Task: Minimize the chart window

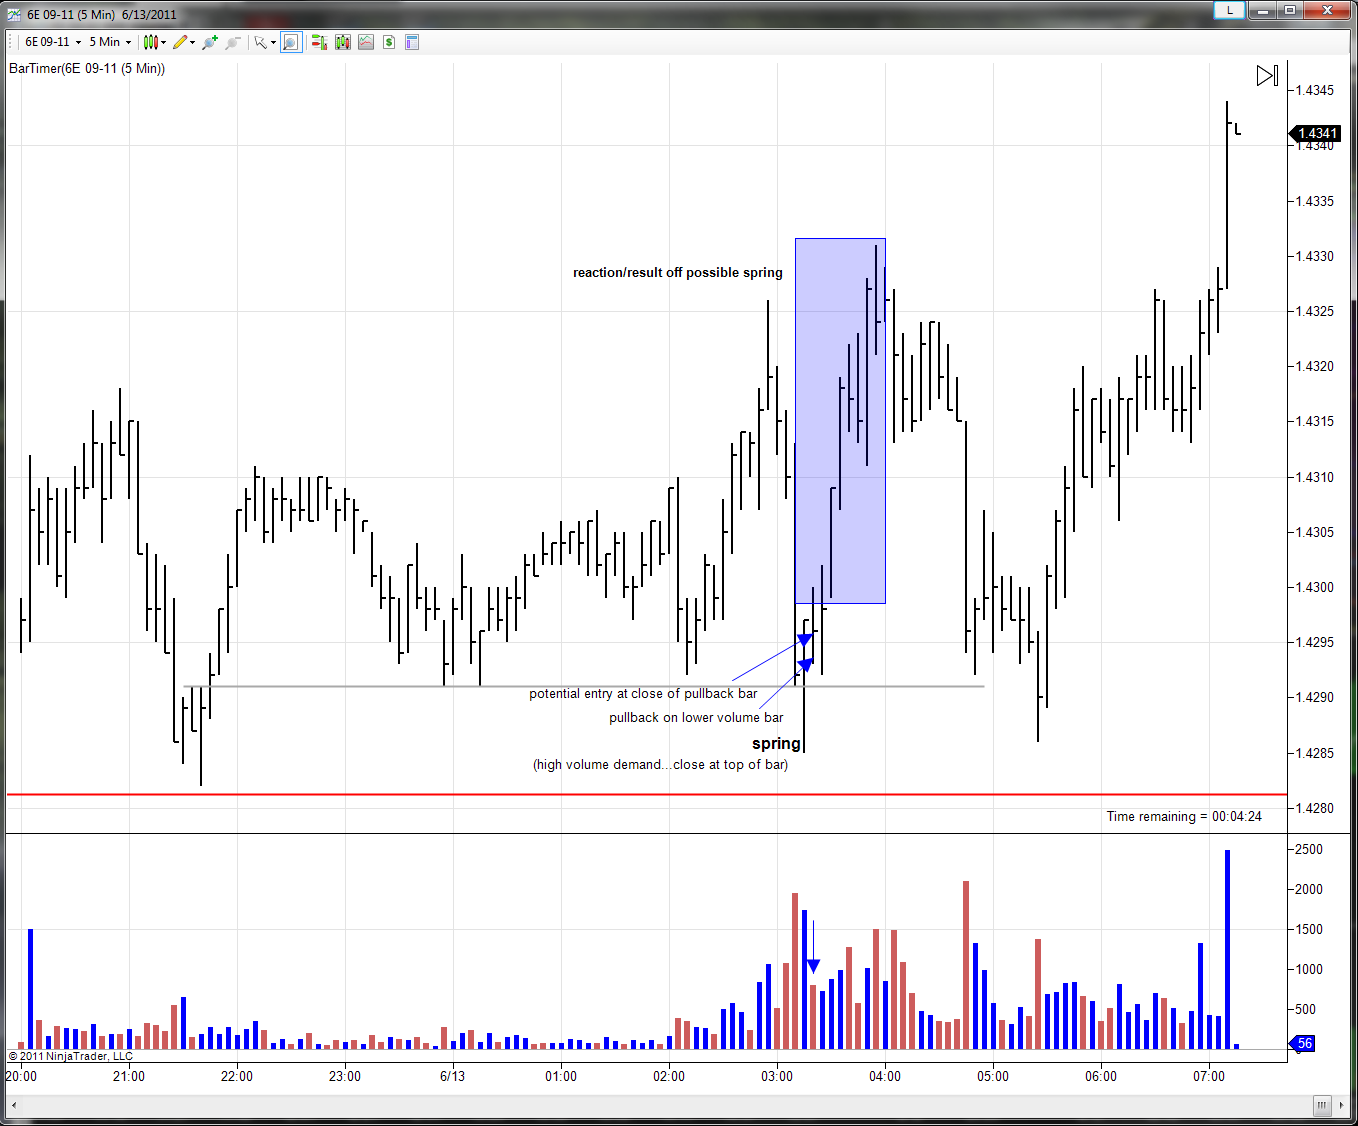Action: [x=1263, y=10]
